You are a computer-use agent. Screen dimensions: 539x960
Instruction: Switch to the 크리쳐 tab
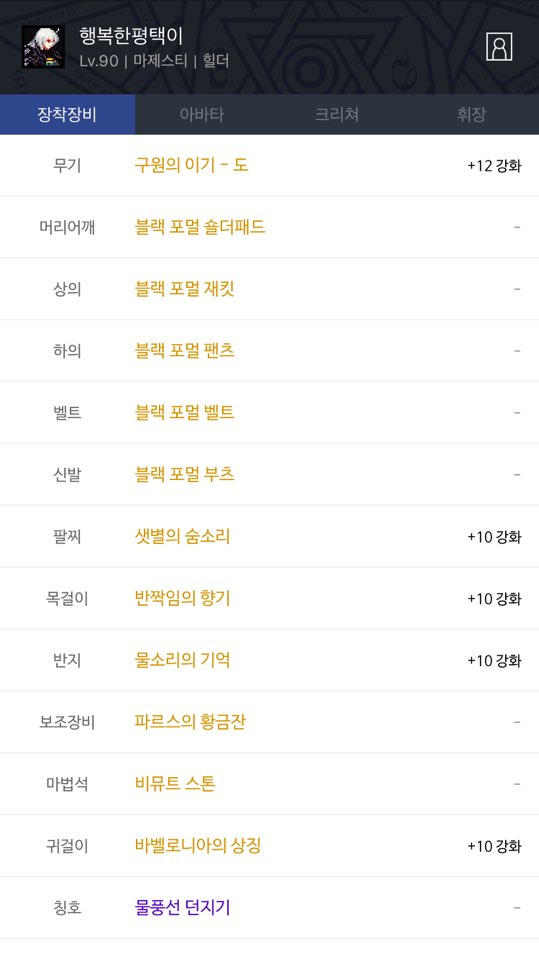337,114
